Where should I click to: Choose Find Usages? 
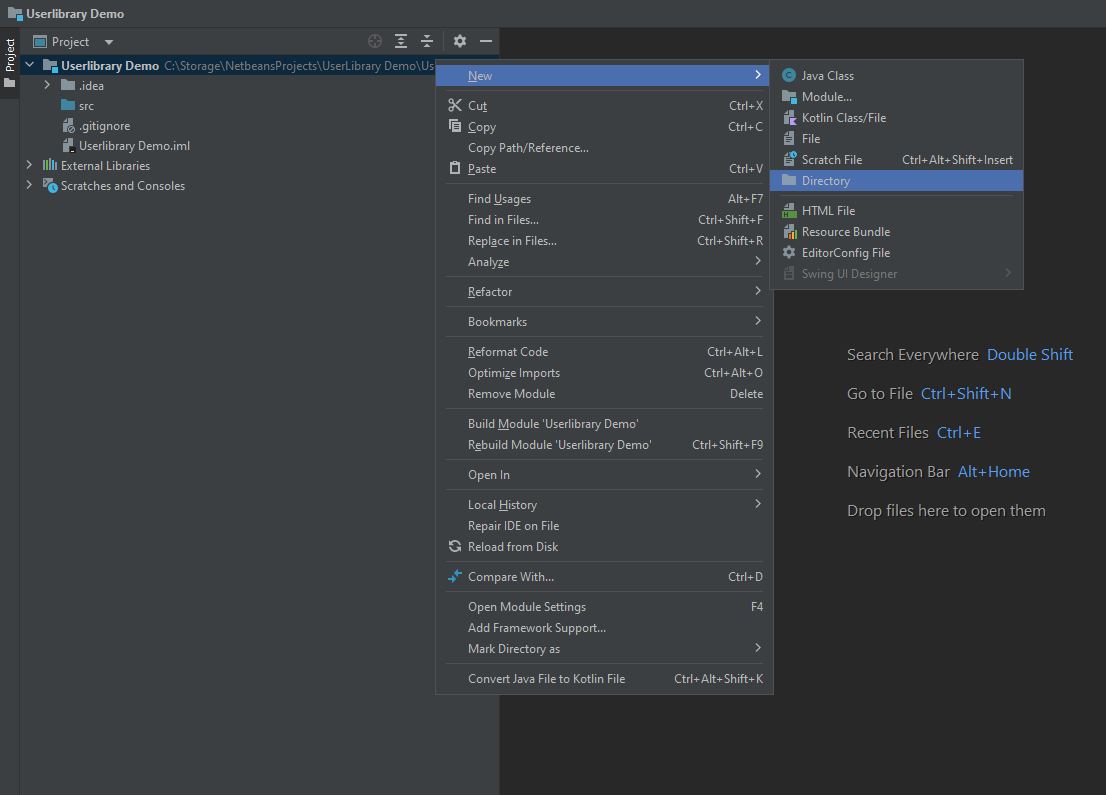point(604,199)
